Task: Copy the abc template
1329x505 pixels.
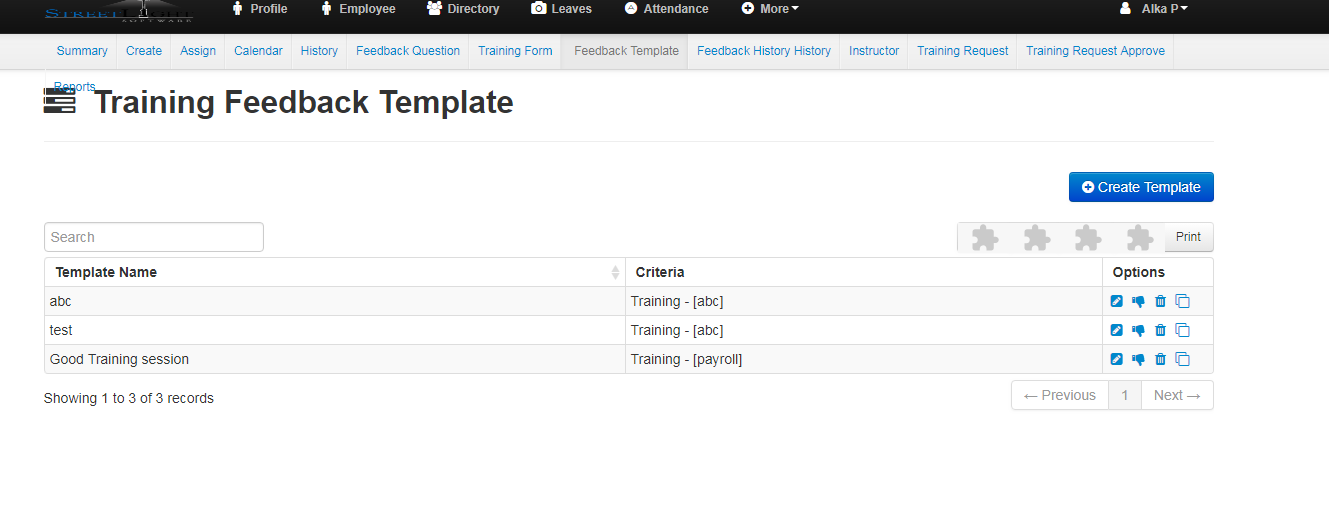Action: 1182,302
